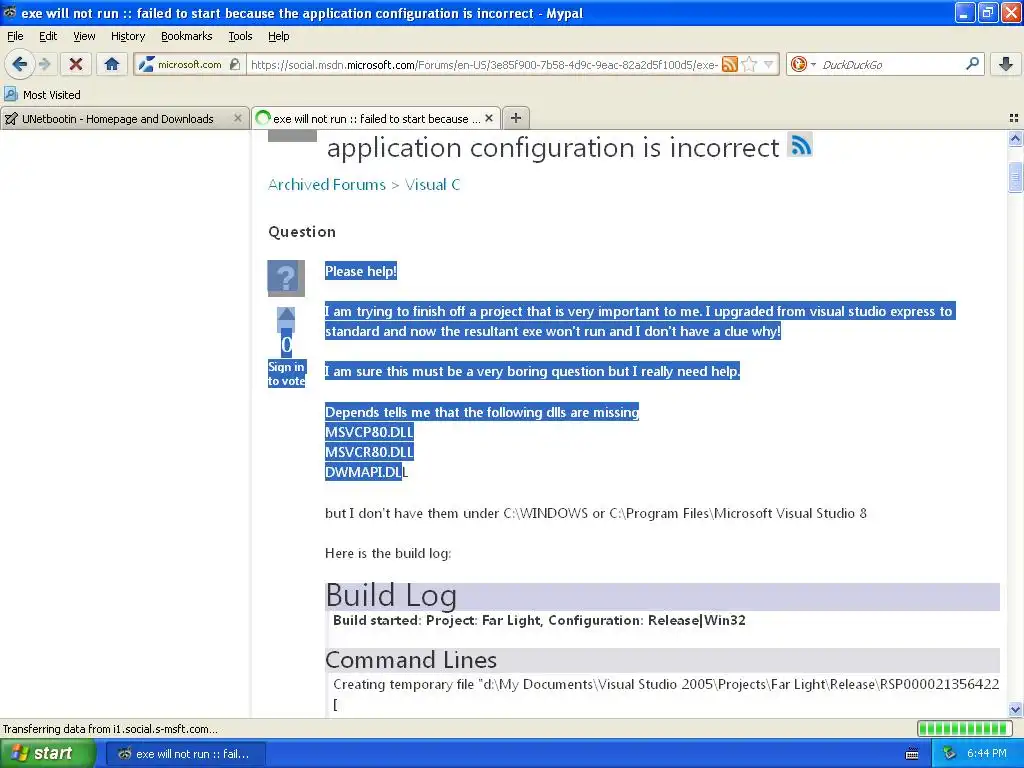This screenshot has height=768, width=1024.
Task: Click the vote count number 0
Action: [286, 345]
